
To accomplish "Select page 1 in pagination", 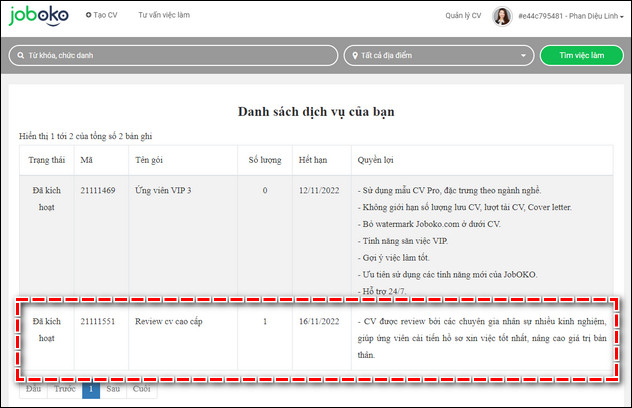I will pyautogui.click(x=91, y=388).
